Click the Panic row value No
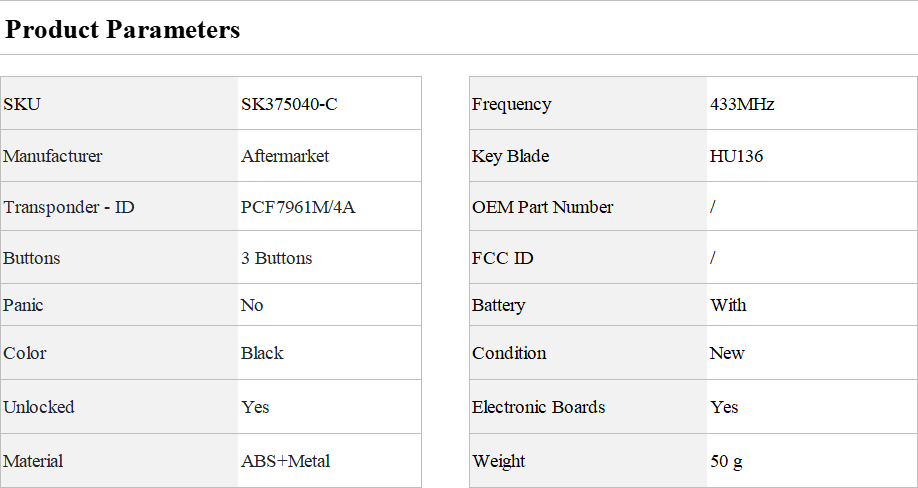The image size is (918, 488). 252,305
